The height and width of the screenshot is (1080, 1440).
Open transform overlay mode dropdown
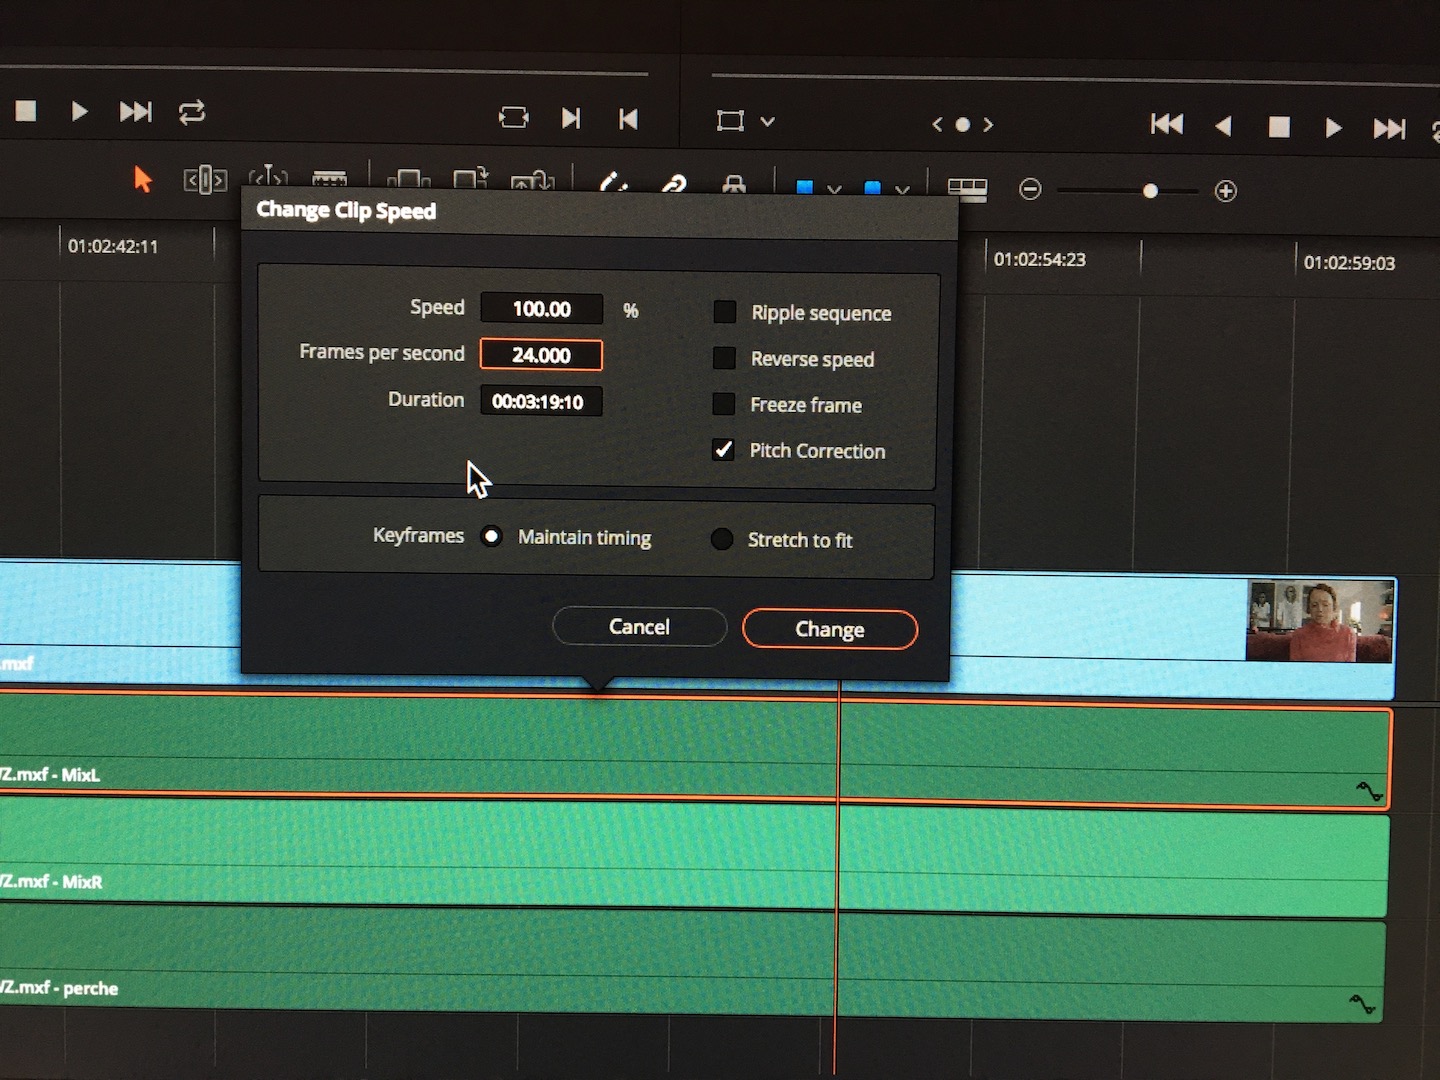[x=767, y=122]
